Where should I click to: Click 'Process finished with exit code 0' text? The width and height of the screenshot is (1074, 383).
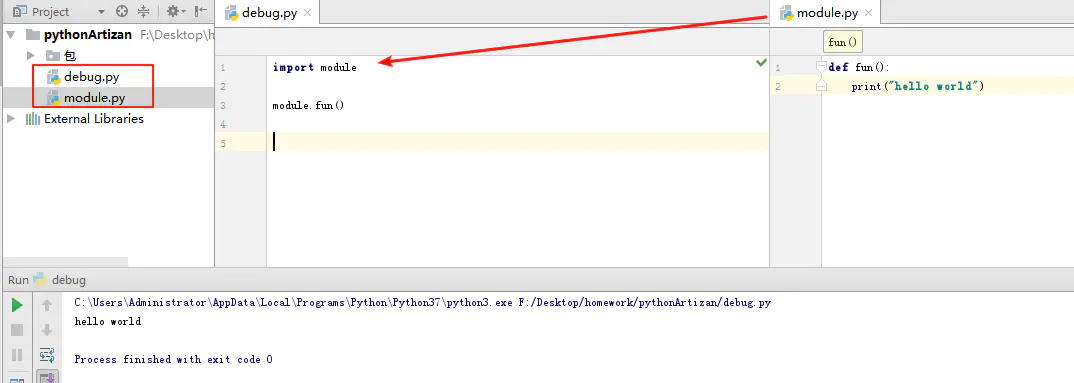173,359
